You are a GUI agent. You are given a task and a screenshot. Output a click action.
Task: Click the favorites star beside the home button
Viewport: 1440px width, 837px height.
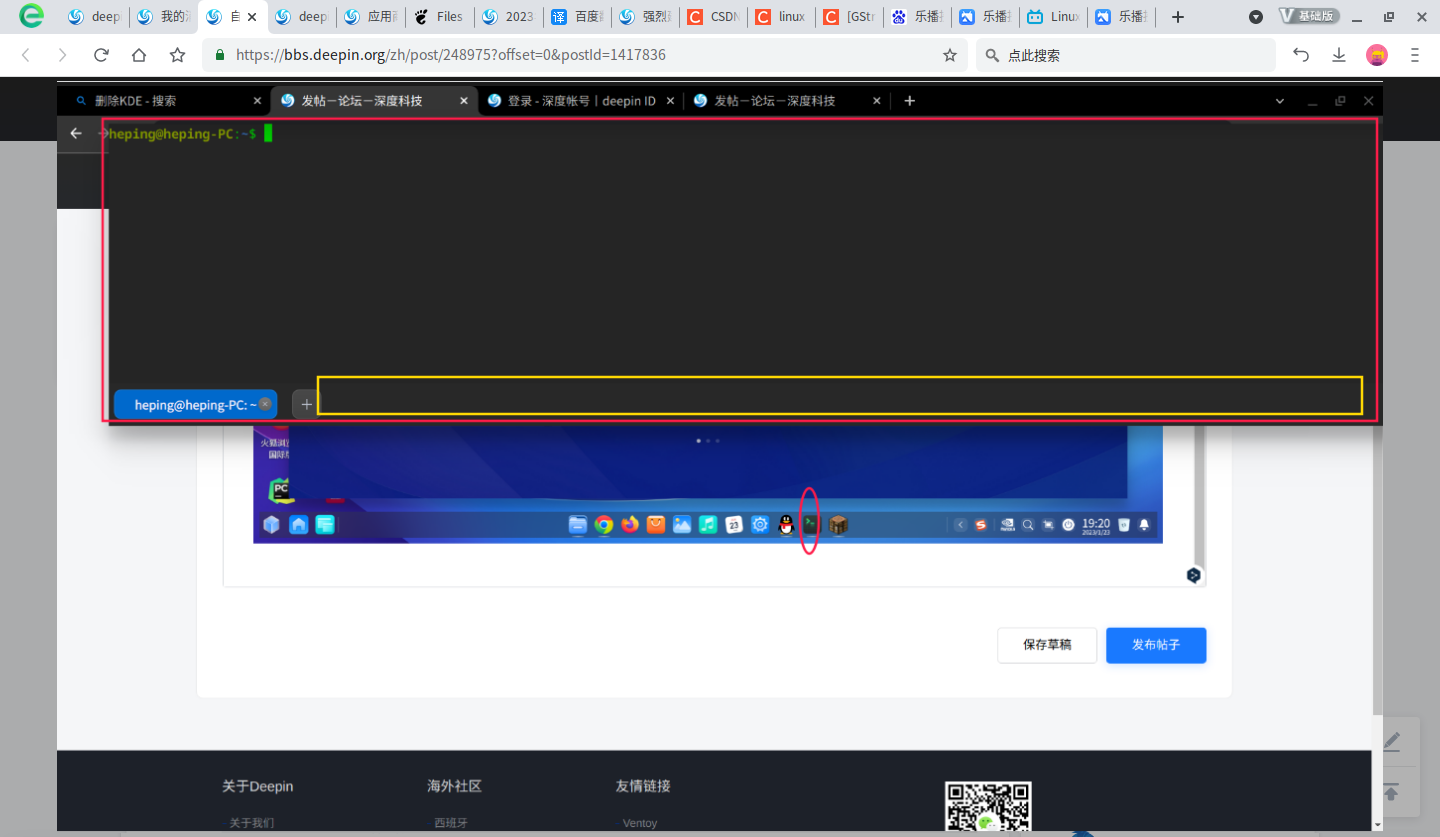177,55
